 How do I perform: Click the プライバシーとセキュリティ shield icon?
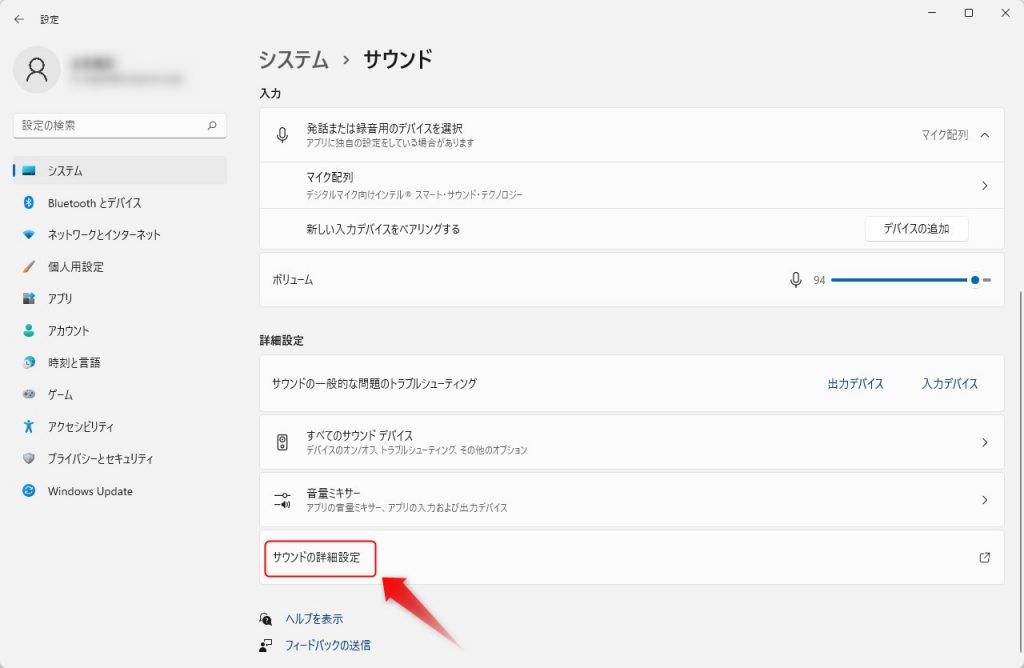pyautogui.click(x=29, y=458)
